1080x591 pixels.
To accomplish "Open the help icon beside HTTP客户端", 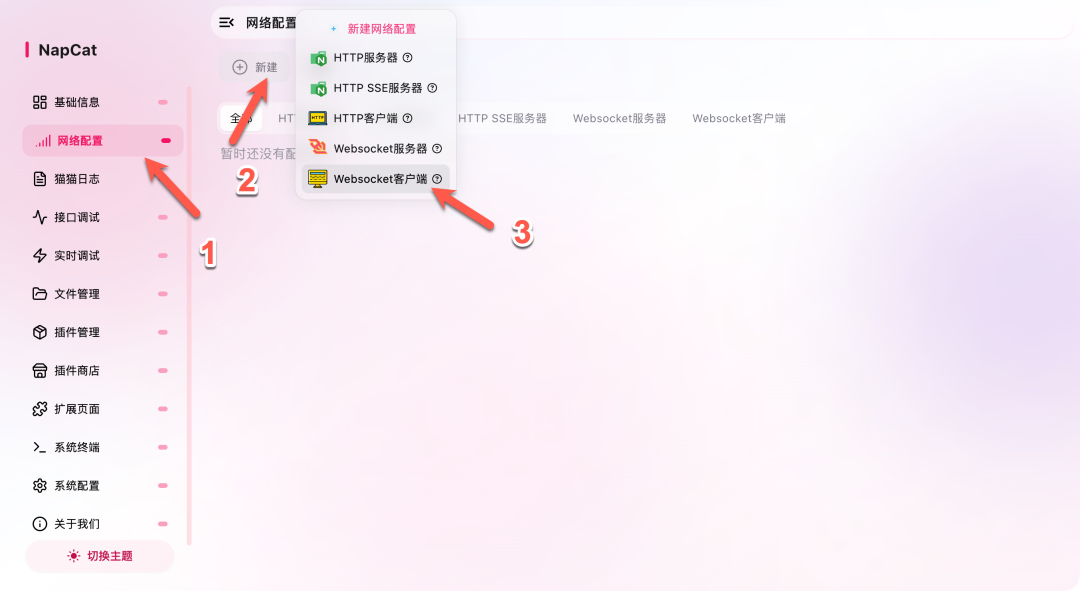I will tap(408, 118).
